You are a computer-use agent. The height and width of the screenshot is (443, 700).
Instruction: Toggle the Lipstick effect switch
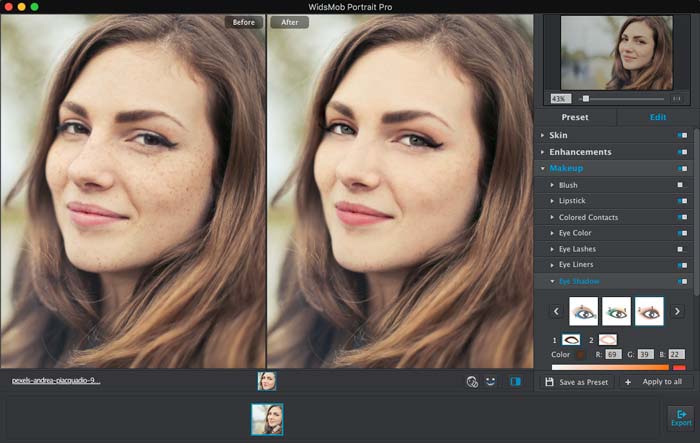point(681,201)
